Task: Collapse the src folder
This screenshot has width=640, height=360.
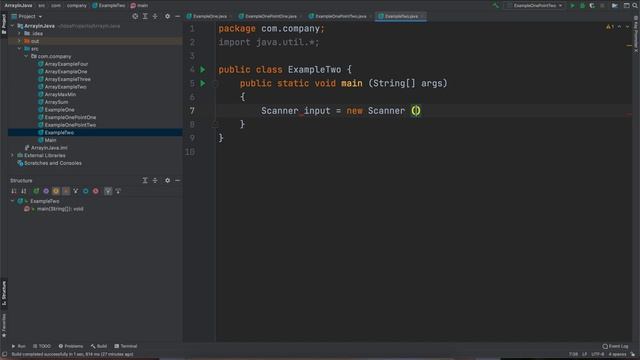Action: point(19,49)
